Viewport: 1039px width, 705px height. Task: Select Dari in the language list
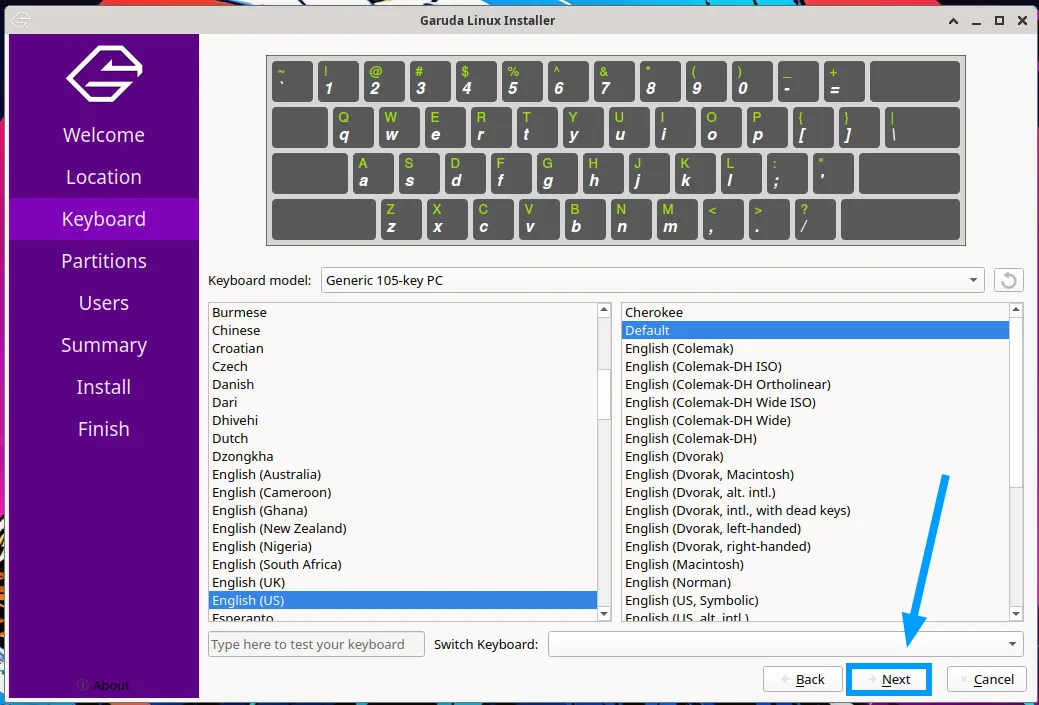point(402,402)
